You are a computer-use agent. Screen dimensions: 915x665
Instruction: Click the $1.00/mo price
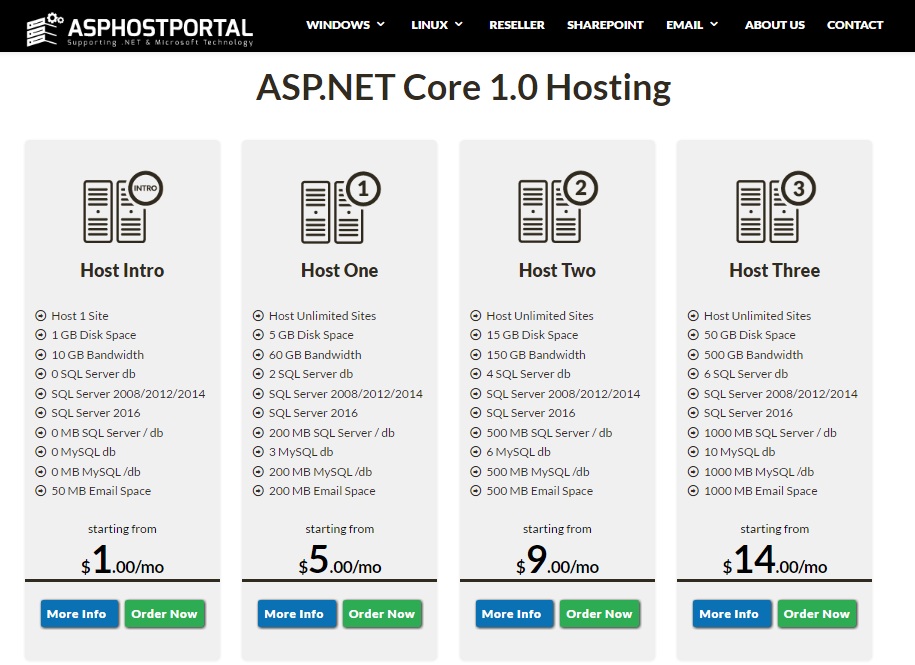123,560
